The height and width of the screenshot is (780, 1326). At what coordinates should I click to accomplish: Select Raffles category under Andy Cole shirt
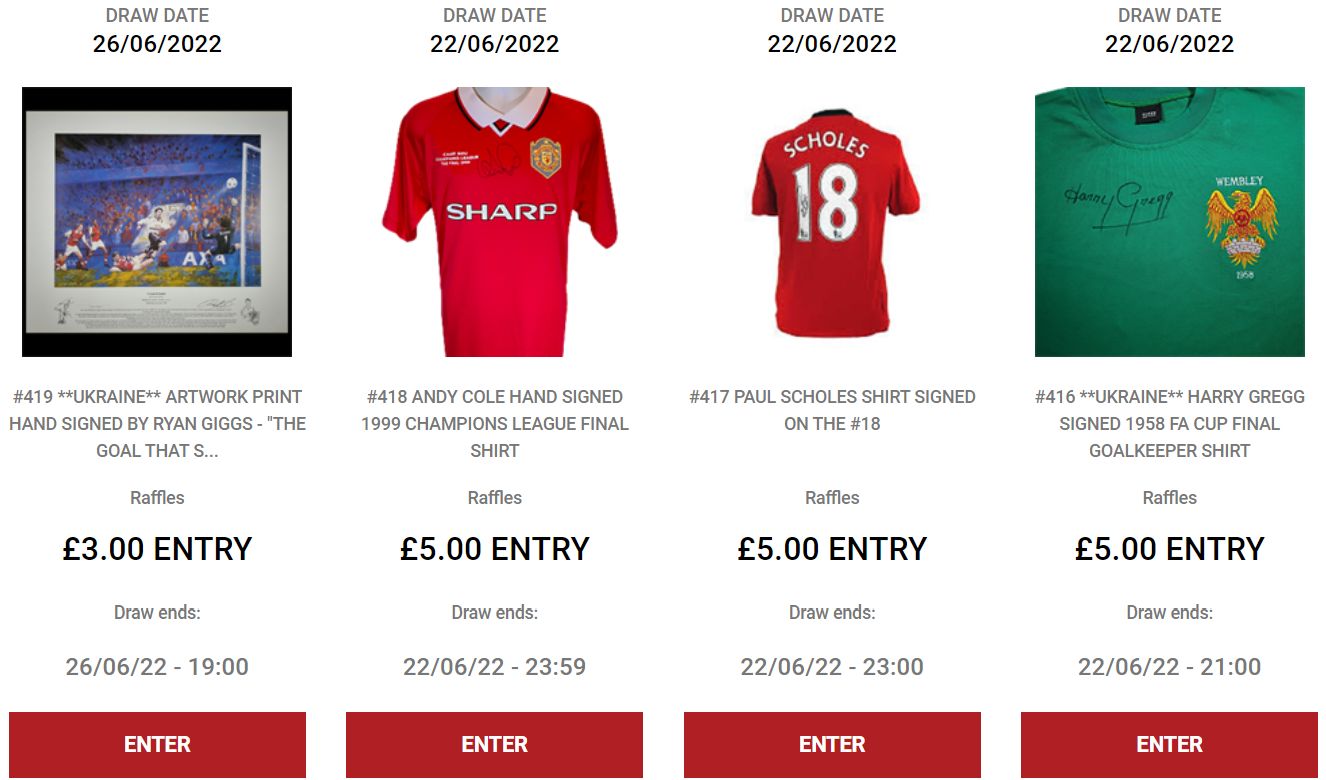coord(494,498)
